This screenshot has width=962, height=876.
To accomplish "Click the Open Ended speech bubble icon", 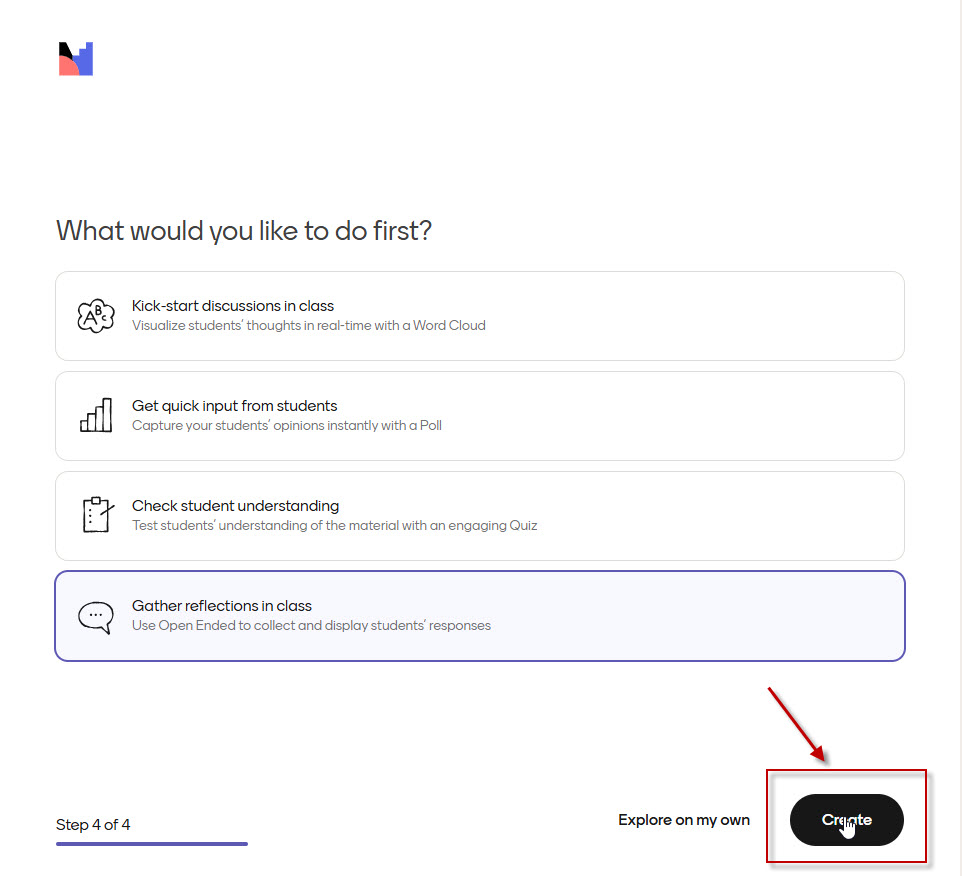I will click(x=96, y=616).
